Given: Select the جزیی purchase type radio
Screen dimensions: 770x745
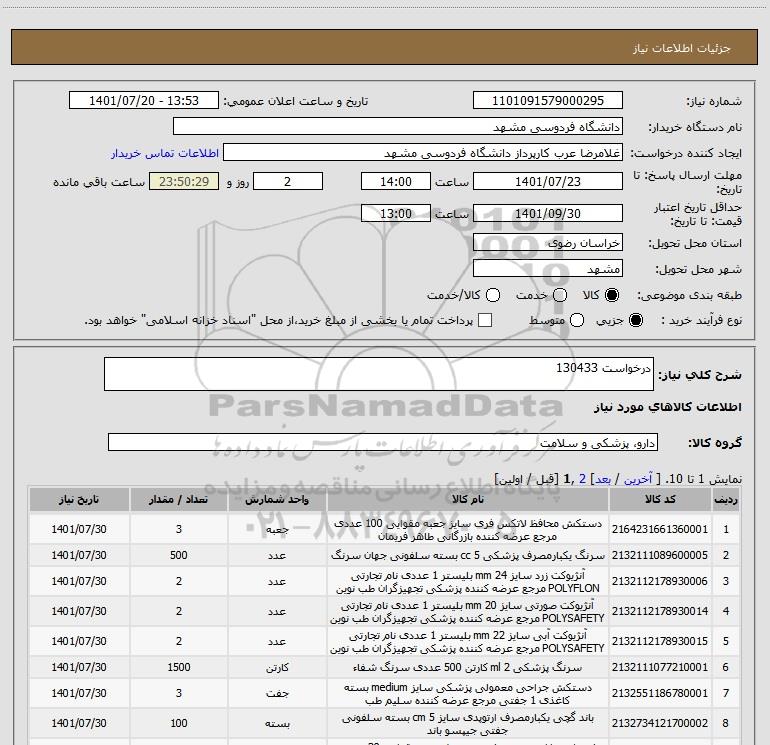Looking at the screenshot, I should [635, 320].
